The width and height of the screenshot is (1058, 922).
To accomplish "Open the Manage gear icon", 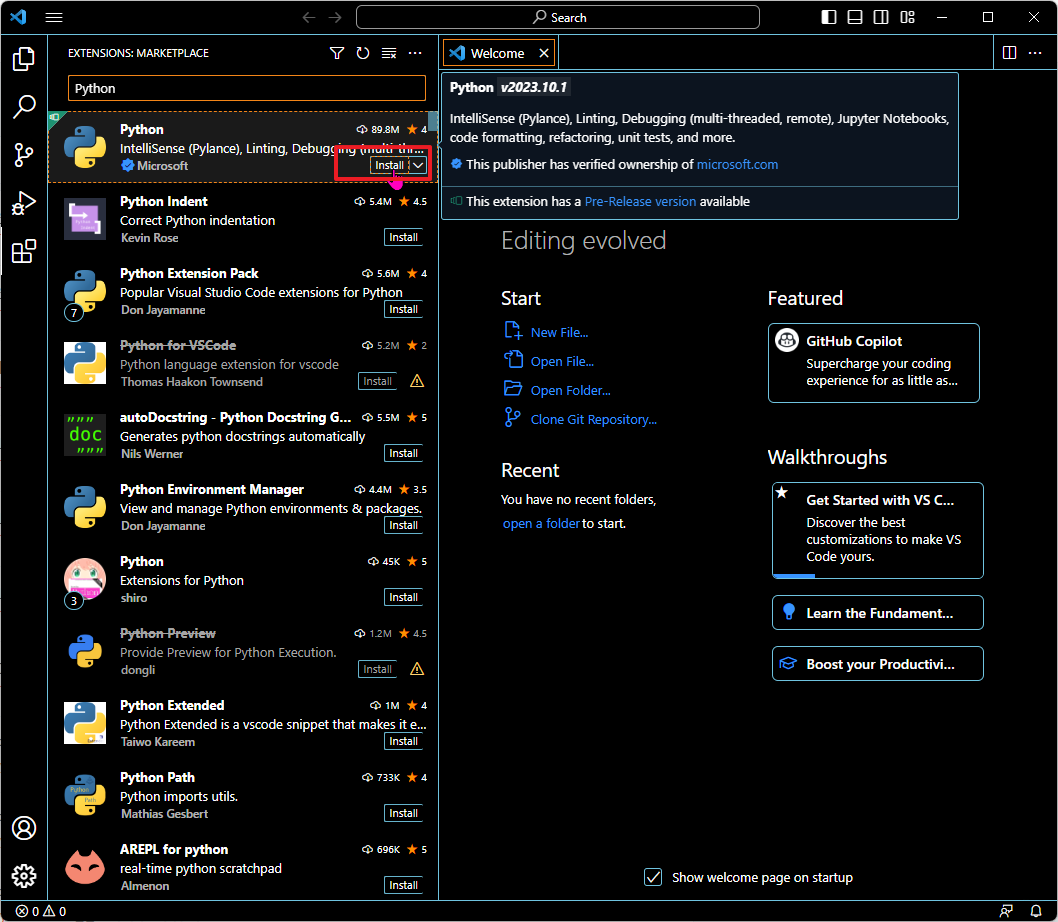I will pos(24,875).
